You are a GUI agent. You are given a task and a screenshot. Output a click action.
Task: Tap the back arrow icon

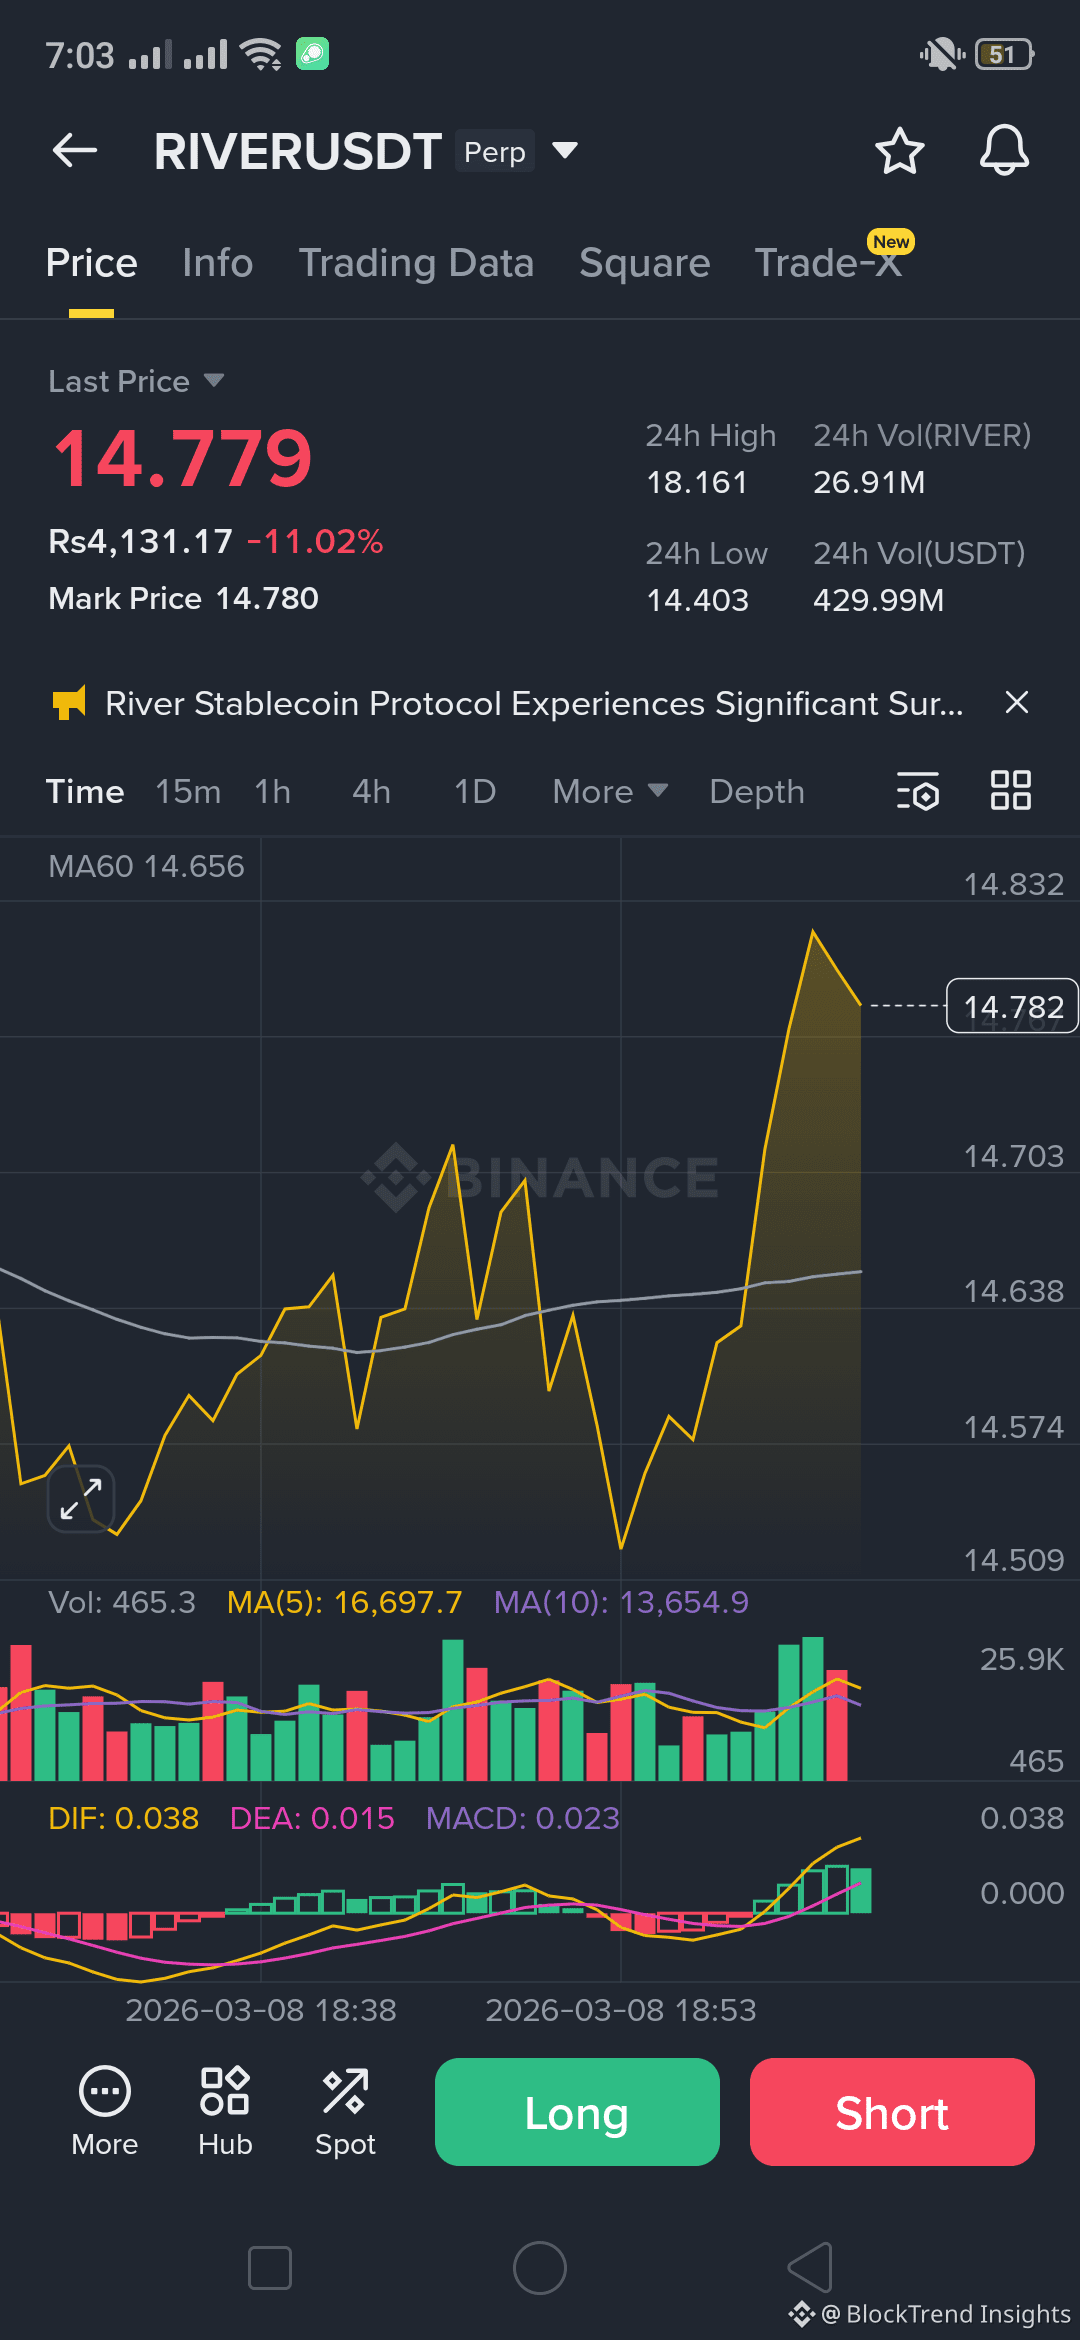pyautogui.click(x=75, y=151)
